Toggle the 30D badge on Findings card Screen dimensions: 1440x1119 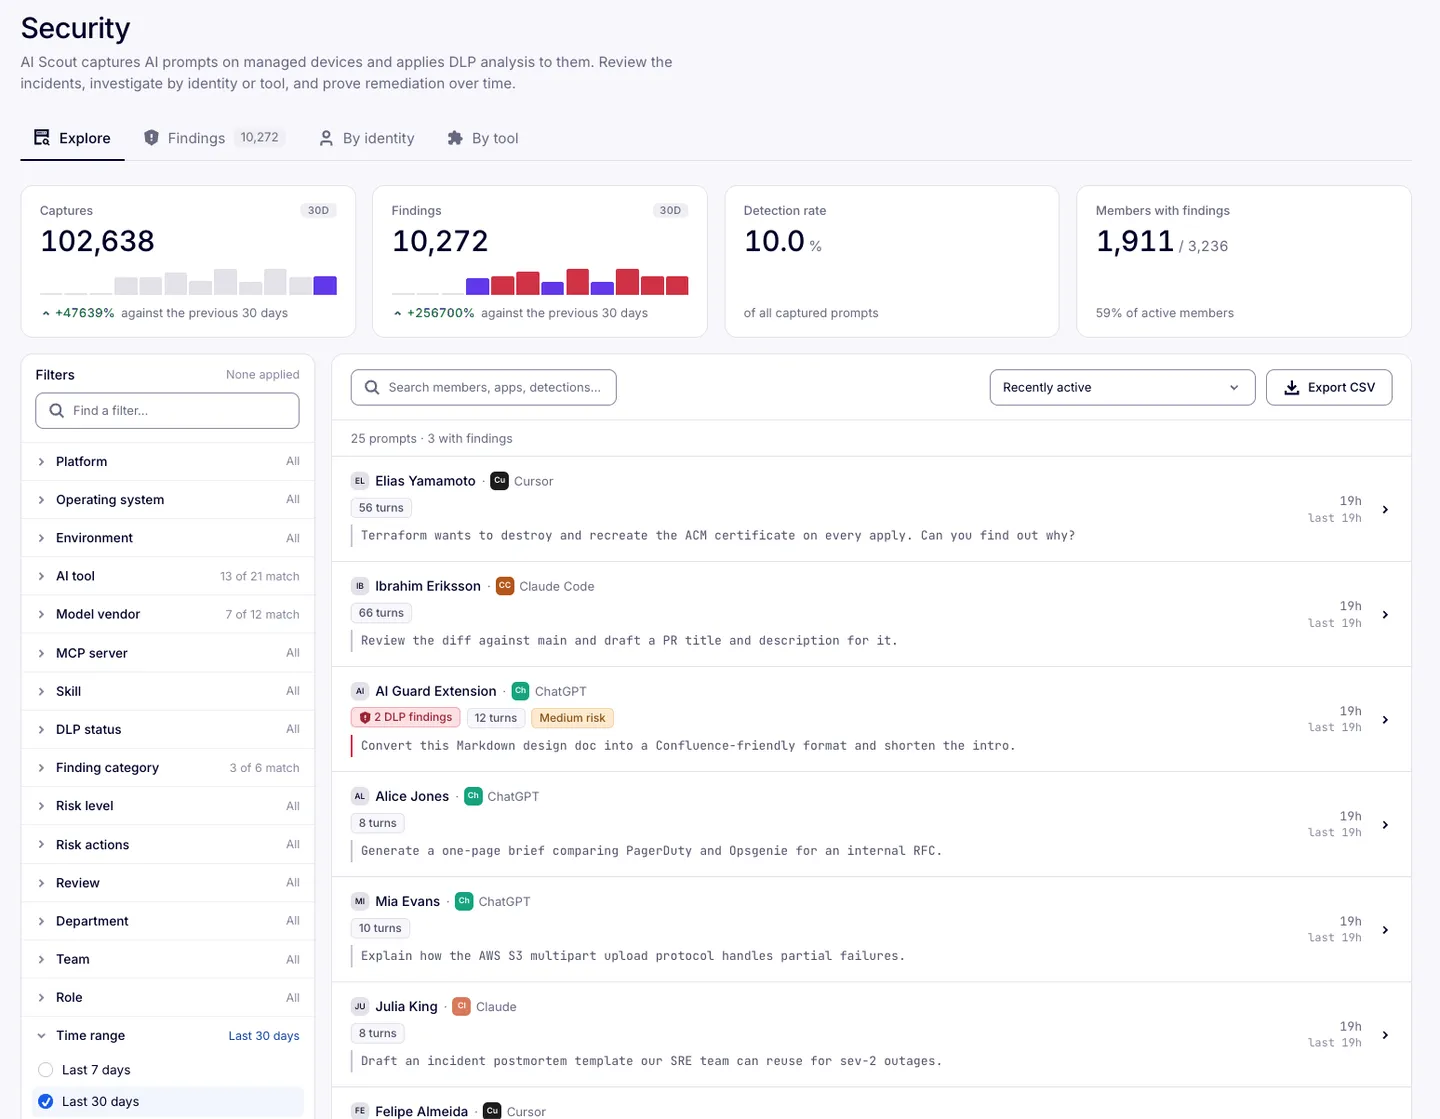coord(670,211)
